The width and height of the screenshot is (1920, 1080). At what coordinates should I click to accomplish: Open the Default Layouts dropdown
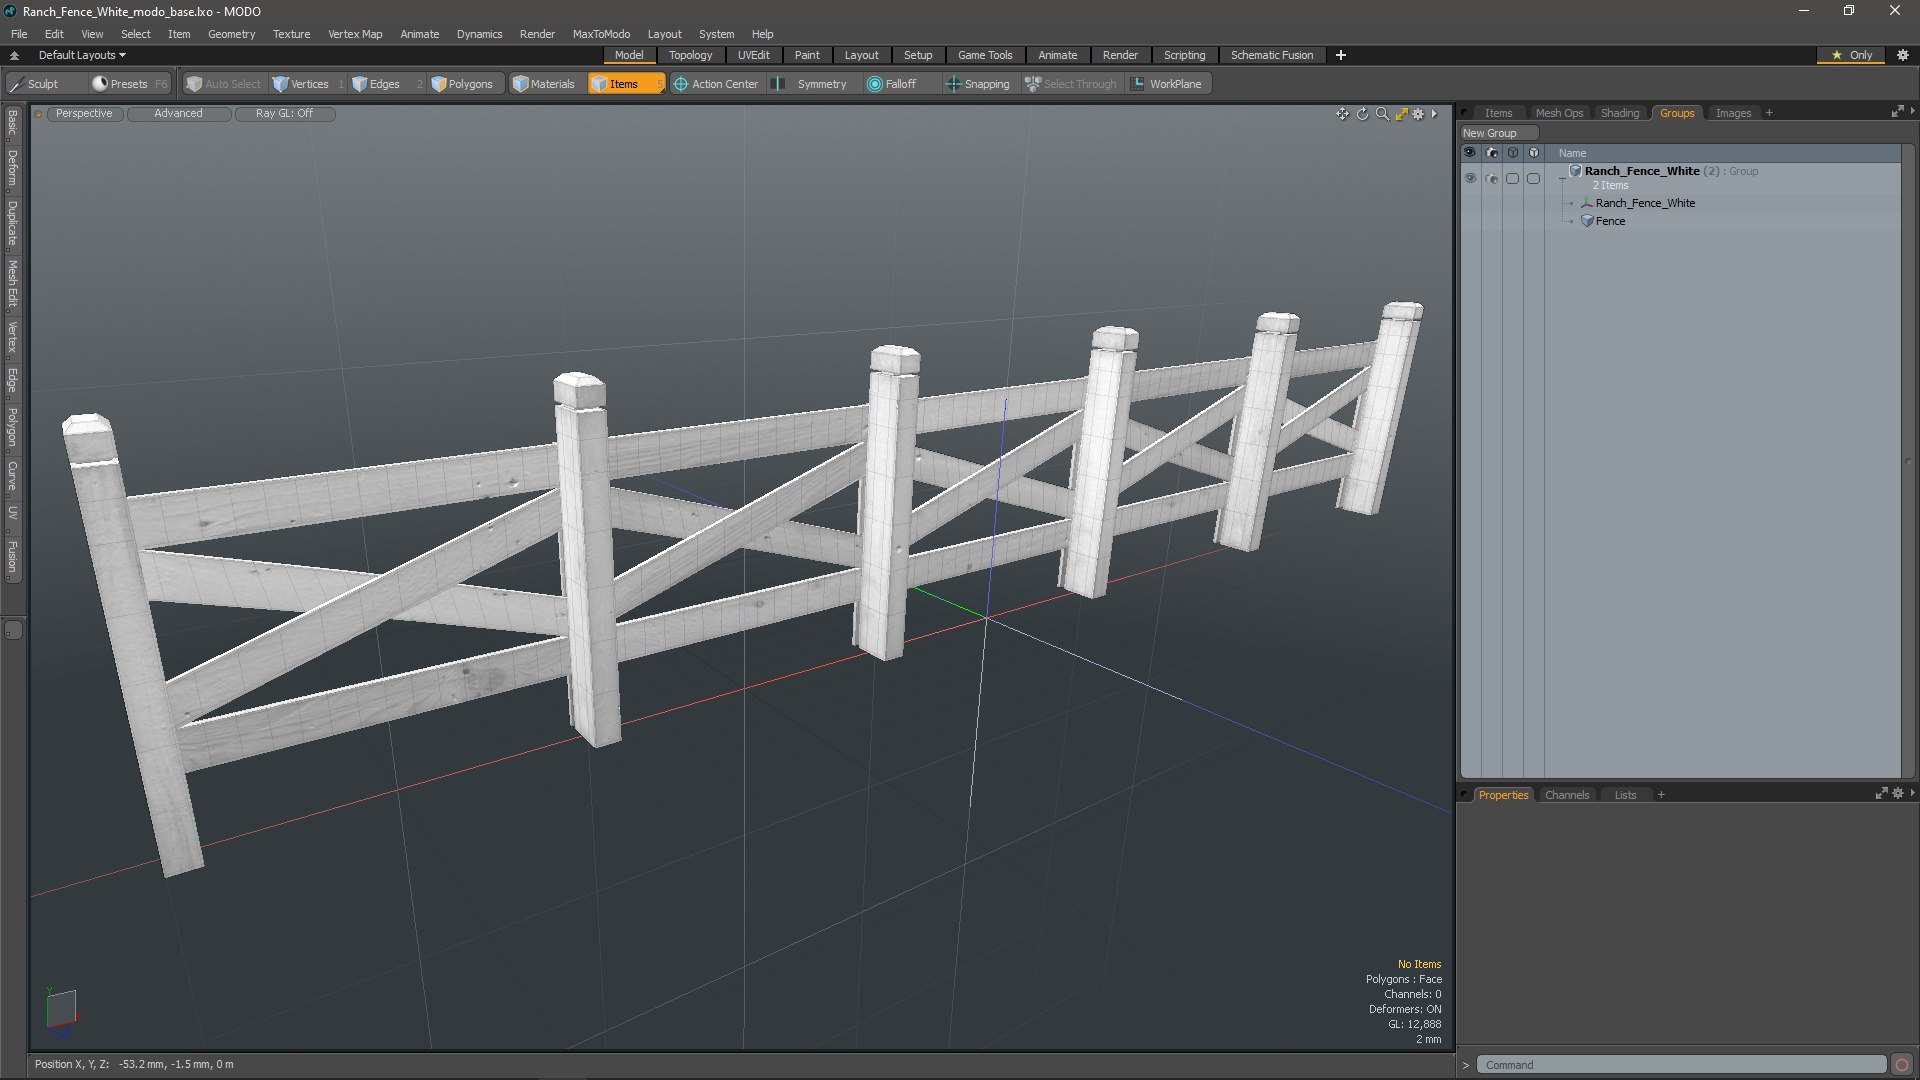pyautogui.click(x=82, y=55)
